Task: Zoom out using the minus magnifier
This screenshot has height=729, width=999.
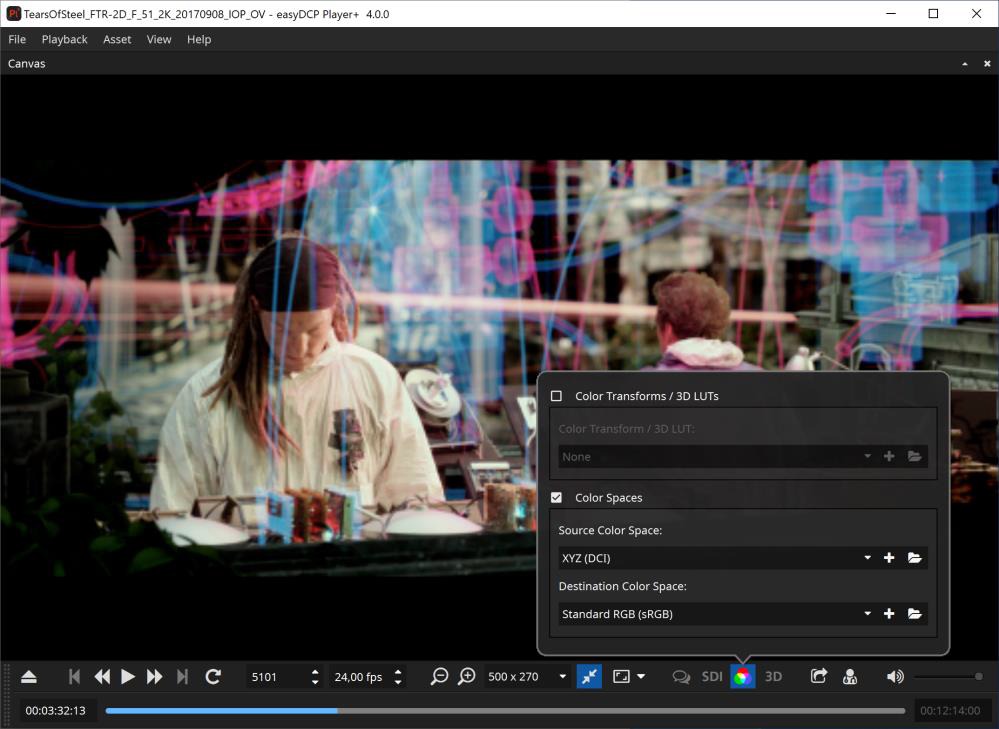Action: (x=439, y=677)
